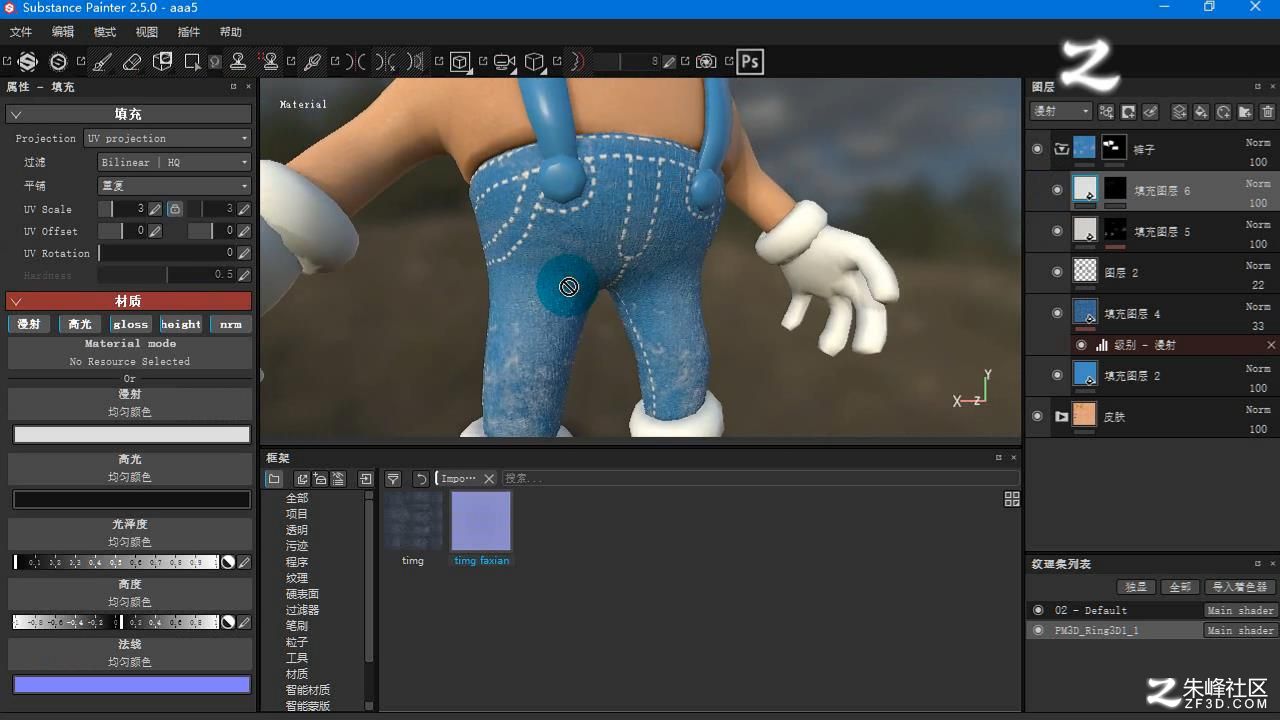Click the second round Substance icon in toolbar
1280x720 pixels.
point(58,62)
